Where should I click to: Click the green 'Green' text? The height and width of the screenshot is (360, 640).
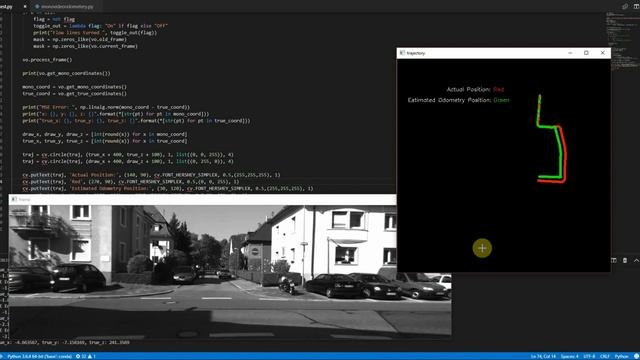(501, 100)
